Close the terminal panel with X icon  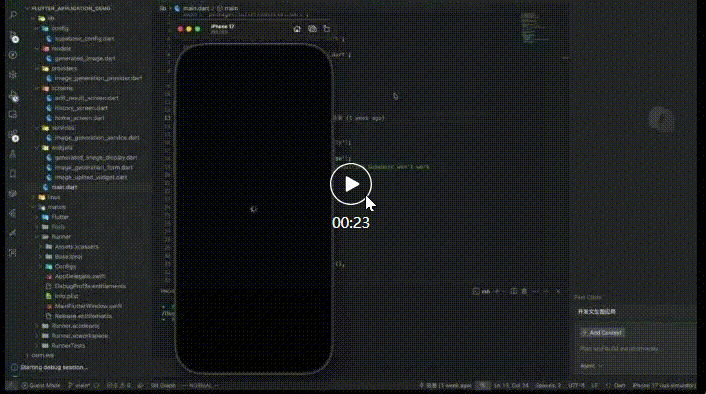point(558,292)
